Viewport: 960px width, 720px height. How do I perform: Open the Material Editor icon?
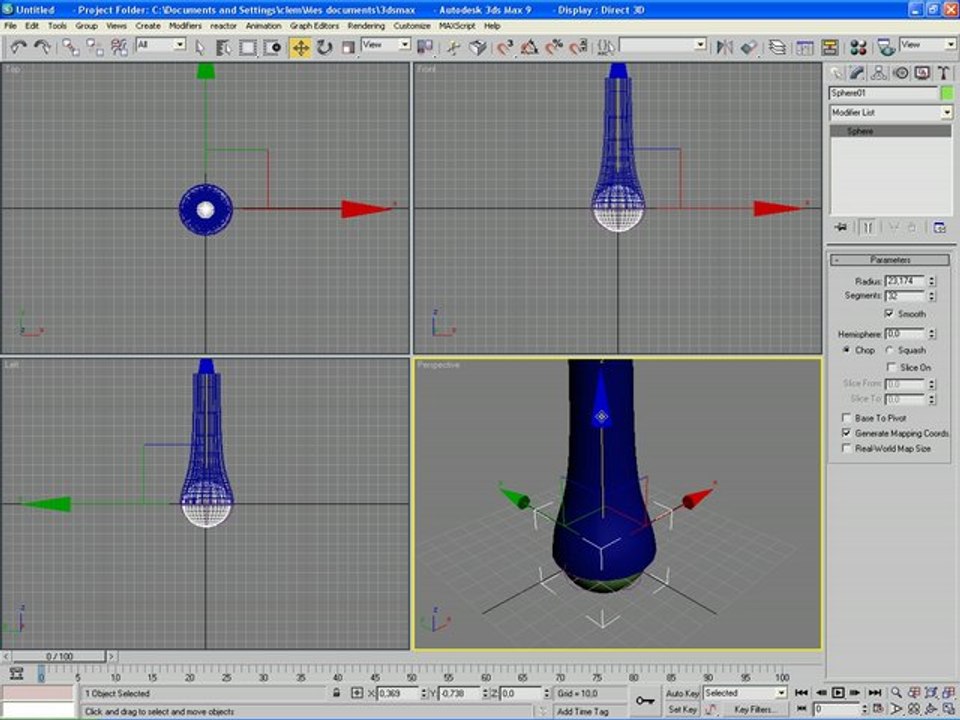(x=858, y=47)
